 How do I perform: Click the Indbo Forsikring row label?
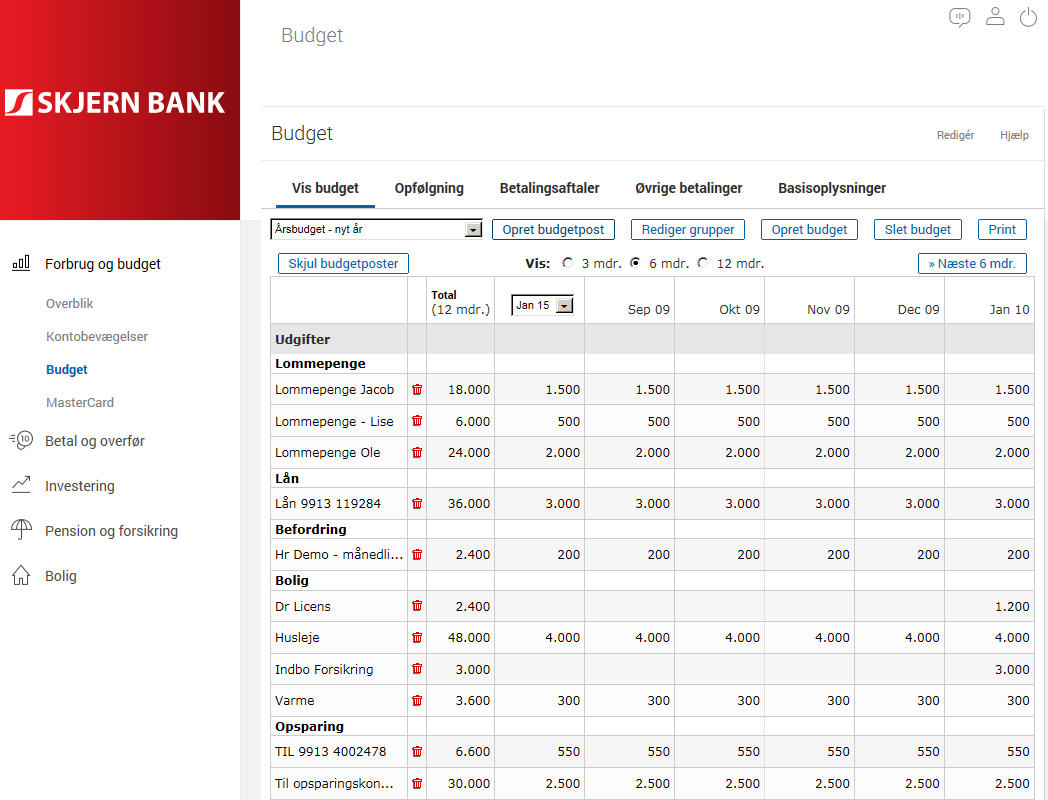[x=323, y=669]
